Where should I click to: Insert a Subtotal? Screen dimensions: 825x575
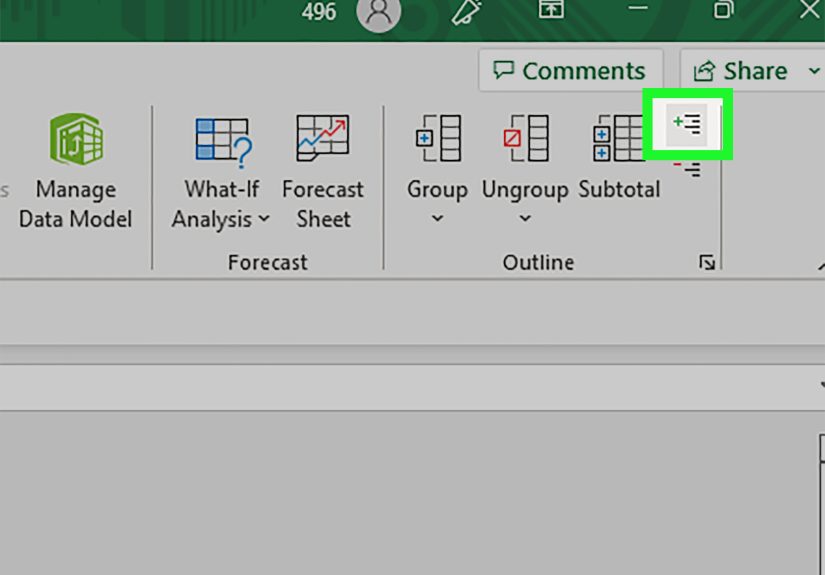[x=619, y=158]
